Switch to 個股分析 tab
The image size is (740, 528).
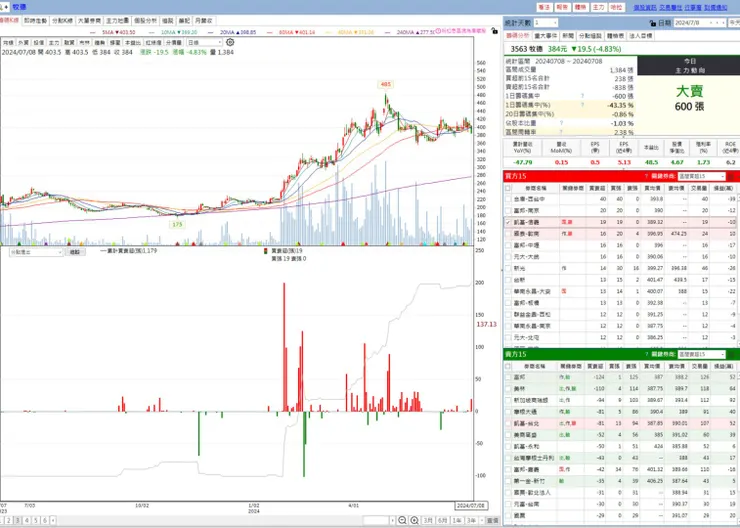tap(145, 21)
